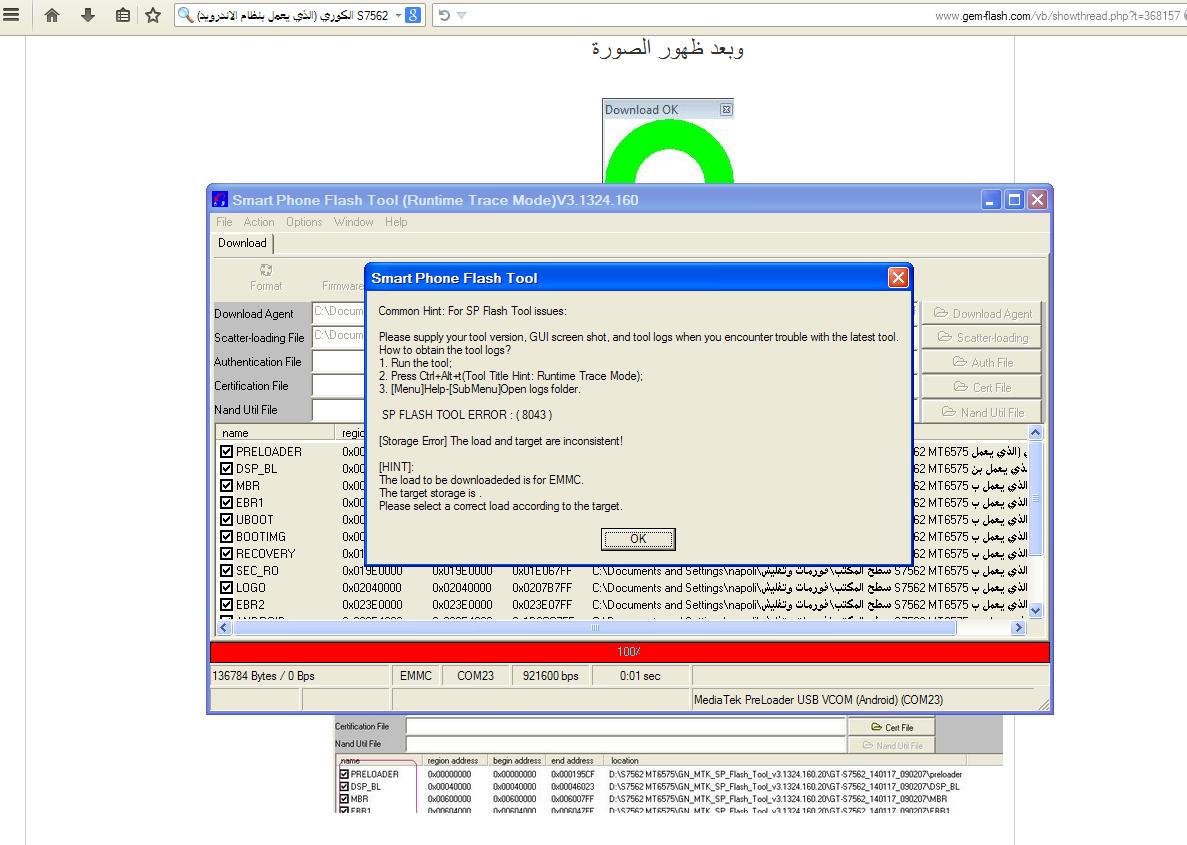1187x845 pixels.
Task: Toggle the LOGO checkbox
Action: coord(226,588)
